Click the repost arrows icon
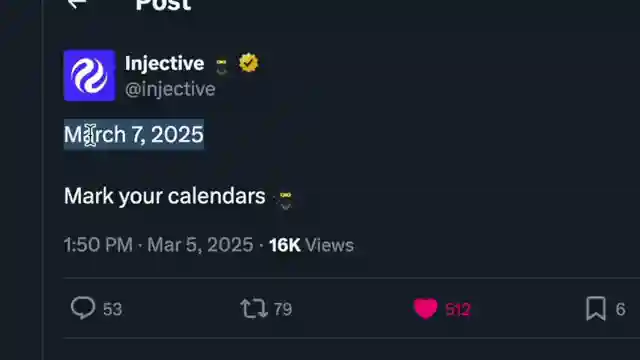Viewport: 640px width, 360px height. point(254,309)
